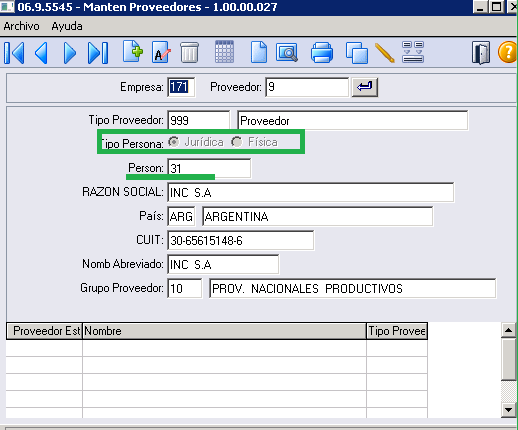Image resolution: width=518 pixels, height=430 pixels.
Task: Click the grid scrollbar down arrow
Action: point(509,410)
